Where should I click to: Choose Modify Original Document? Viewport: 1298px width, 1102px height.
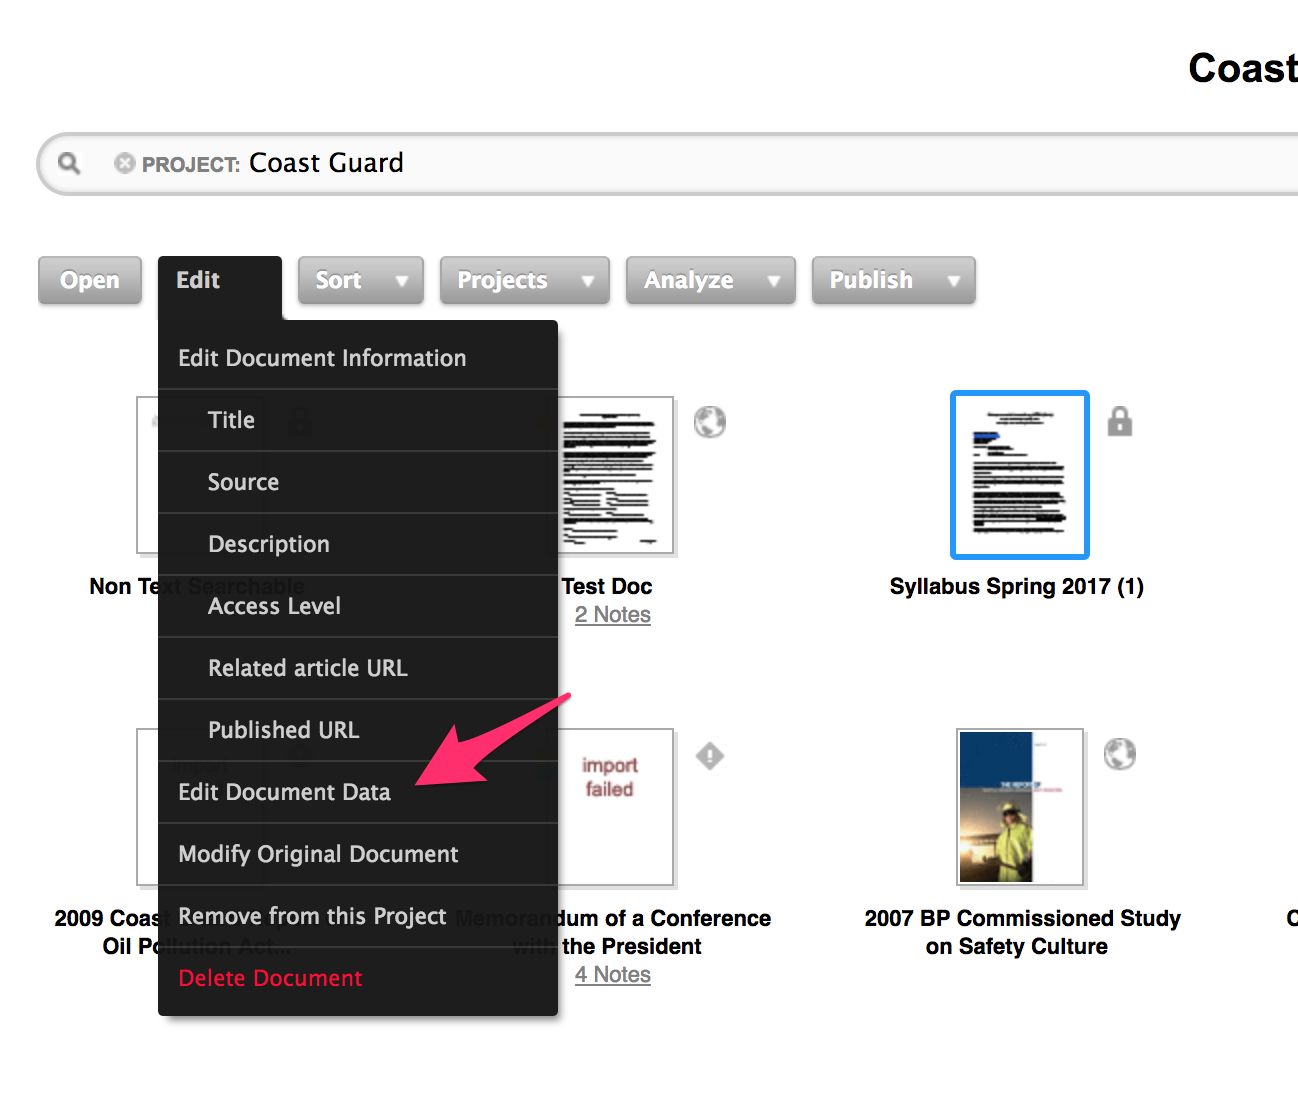coord(358,854)
